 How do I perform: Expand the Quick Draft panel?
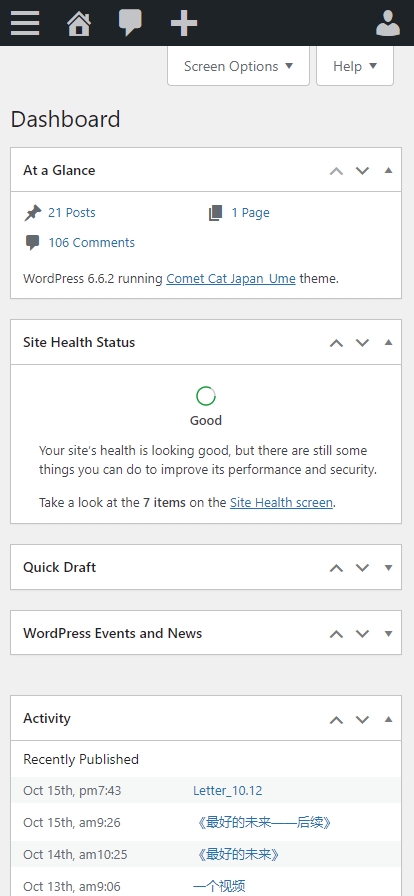pyautogui.click(x=389, y=567)
